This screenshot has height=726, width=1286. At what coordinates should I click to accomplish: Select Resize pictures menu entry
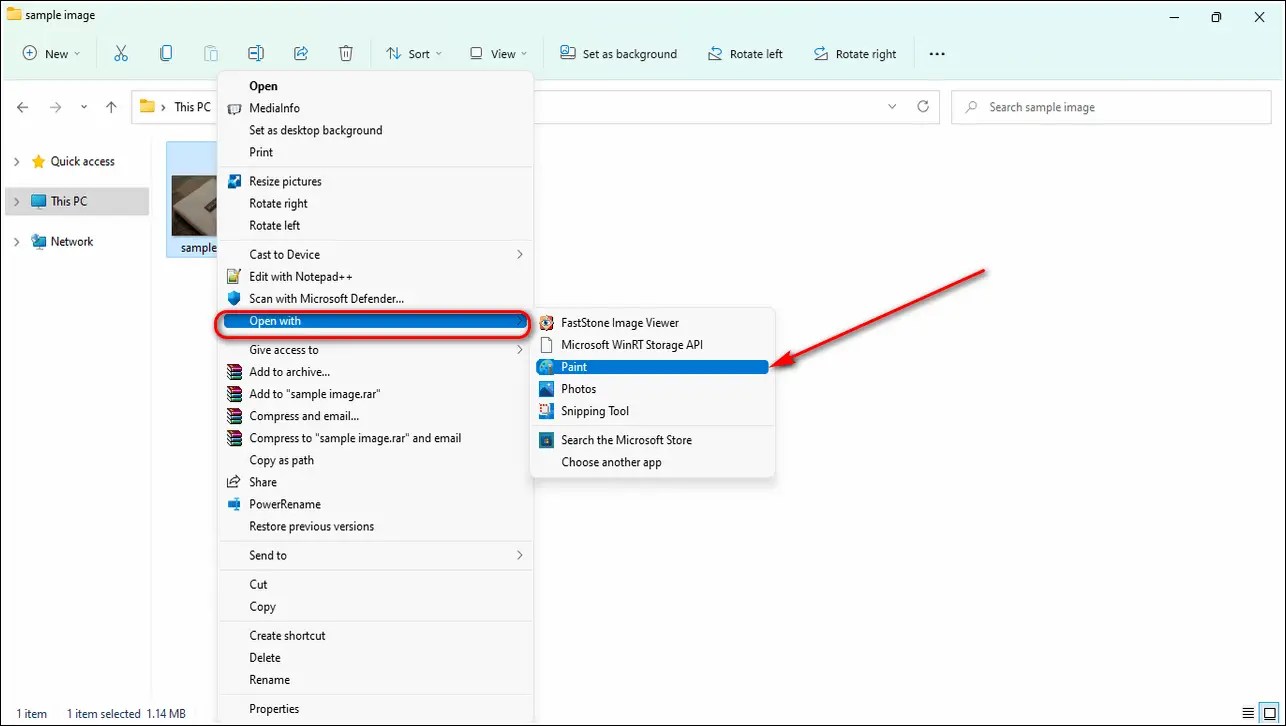coord(374,181)
